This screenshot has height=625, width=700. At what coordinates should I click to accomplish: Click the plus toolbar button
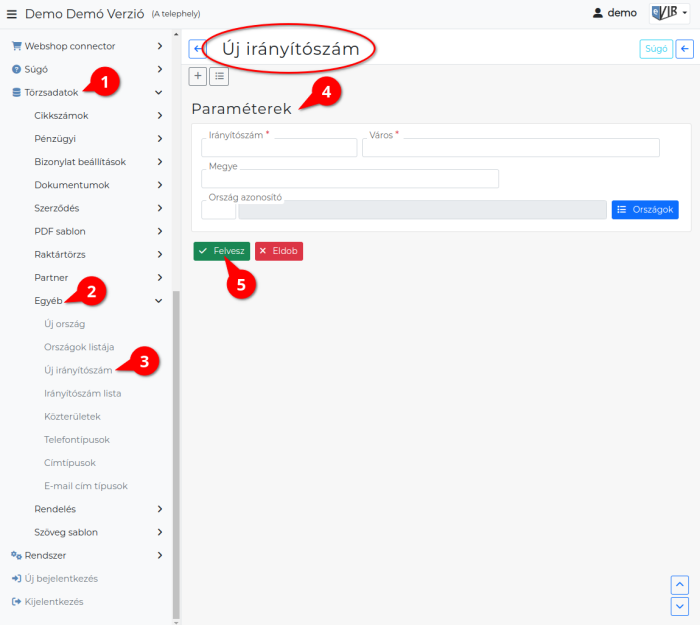198,76
